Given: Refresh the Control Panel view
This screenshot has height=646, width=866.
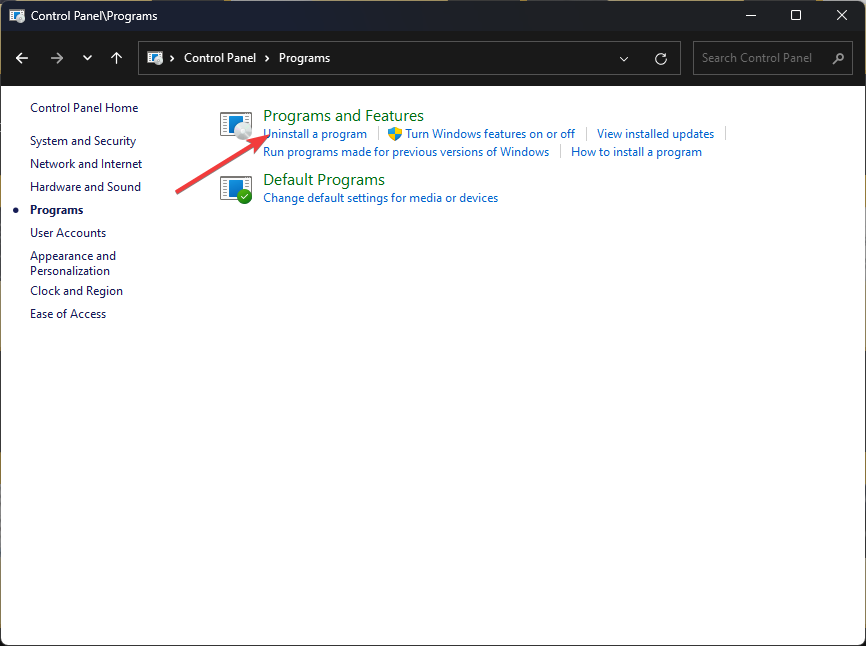Looking at the screenshot, I should click(x=661, y=59).
